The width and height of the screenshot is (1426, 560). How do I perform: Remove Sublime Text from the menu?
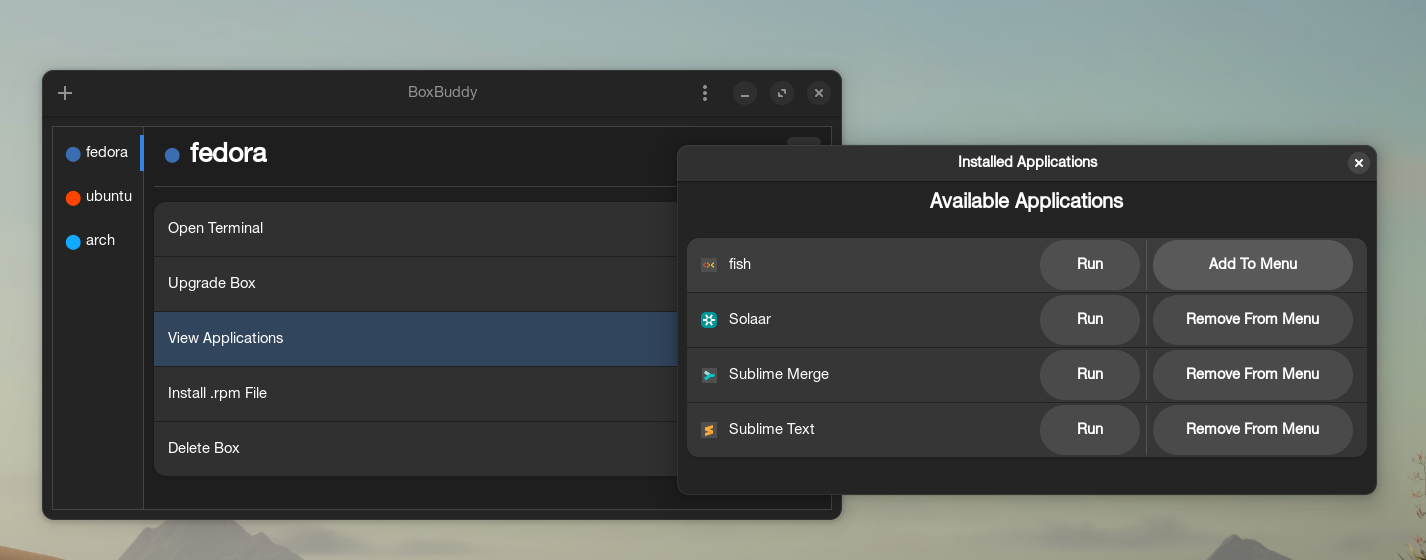click(x=1253, y=430)
